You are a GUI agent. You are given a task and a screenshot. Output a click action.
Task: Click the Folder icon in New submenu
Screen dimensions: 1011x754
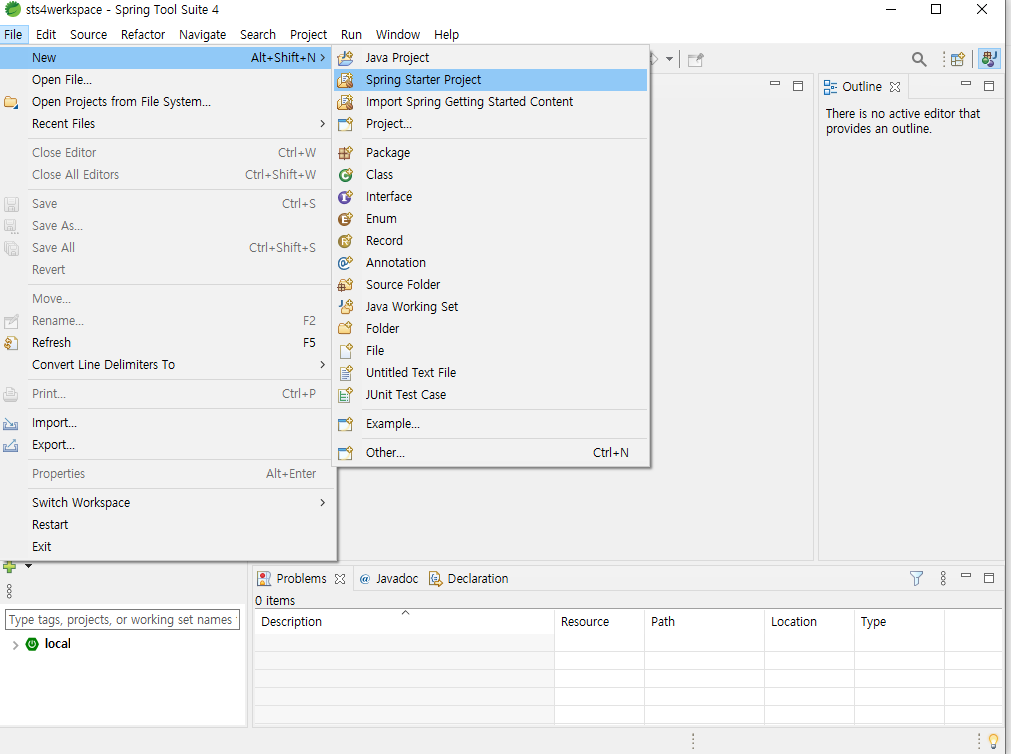pos(346,328)
